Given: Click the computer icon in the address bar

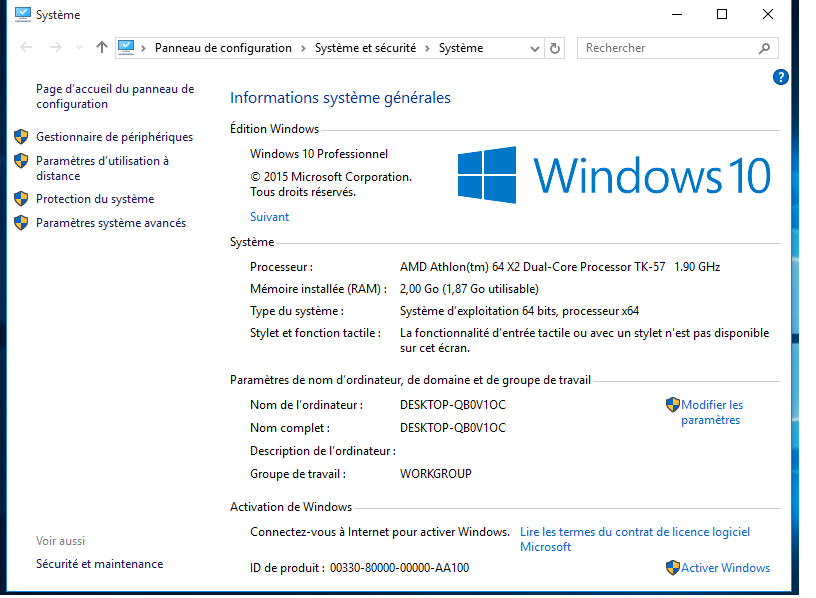Looking at the screenshot, I should point(126,48).
